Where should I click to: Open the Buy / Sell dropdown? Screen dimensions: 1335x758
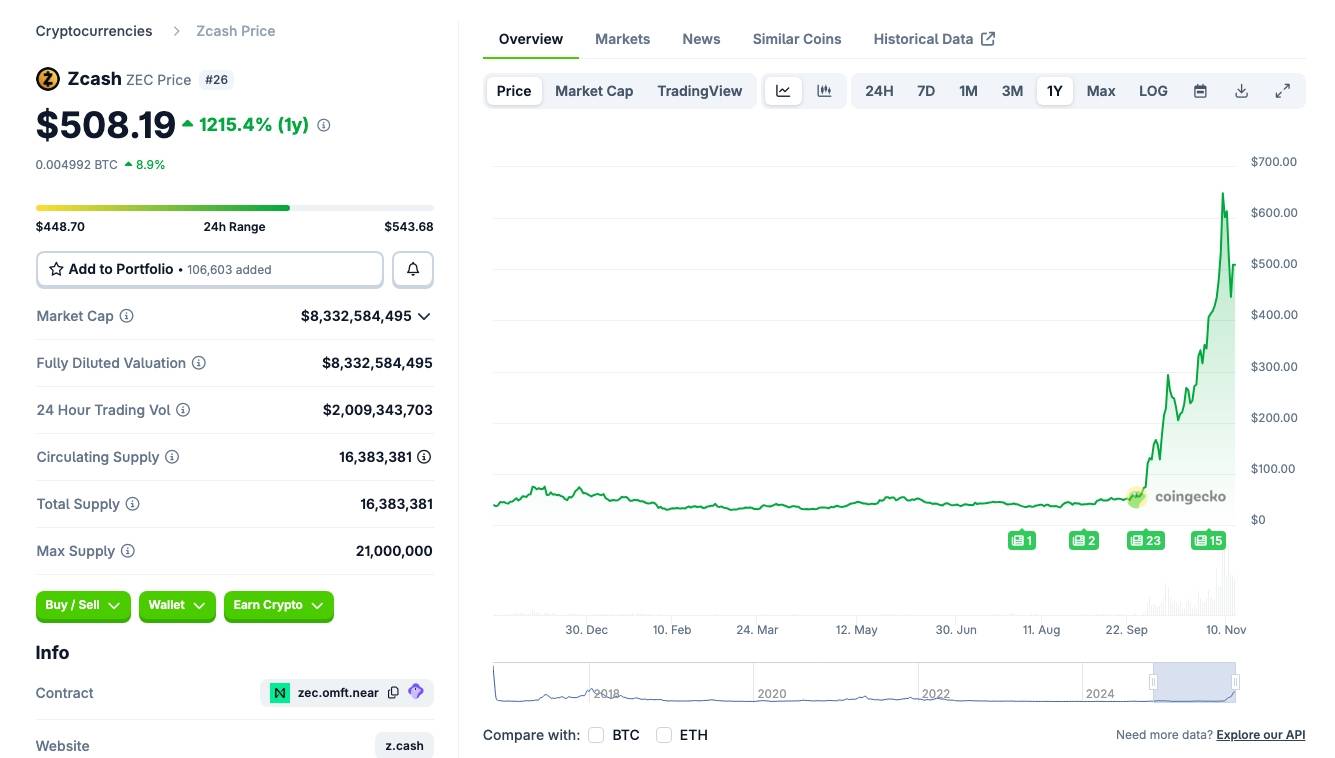coord(84,606)
